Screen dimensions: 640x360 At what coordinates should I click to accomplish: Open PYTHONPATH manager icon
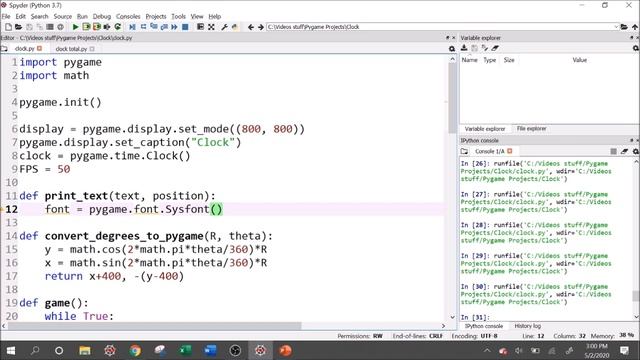point(235,27)
